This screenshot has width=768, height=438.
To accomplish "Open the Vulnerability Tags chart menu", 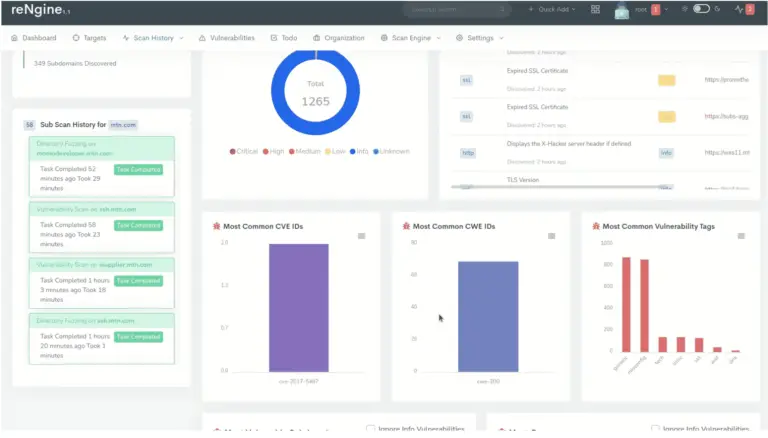I will point(741,236).
